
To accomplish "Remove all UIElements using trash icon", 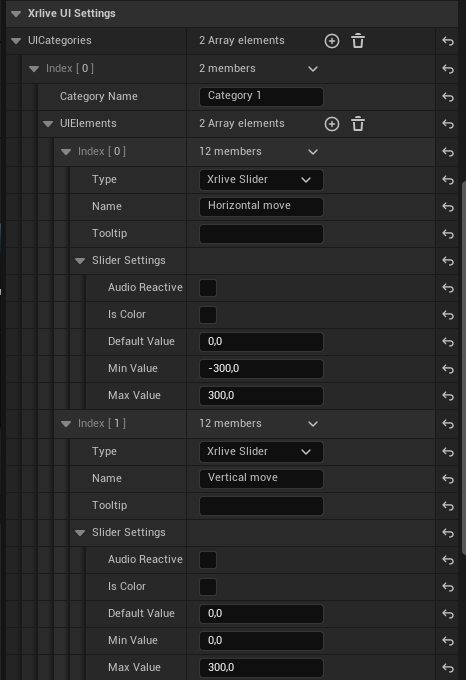I will click(x=358, y=124).
